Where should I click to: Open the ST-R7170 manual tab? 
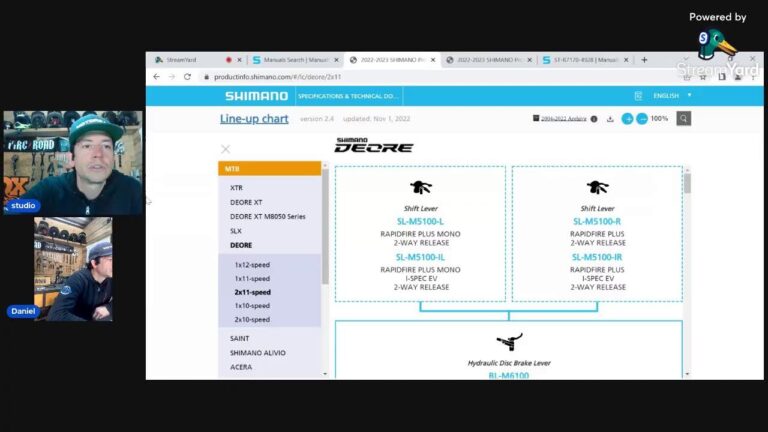point(585,60)
